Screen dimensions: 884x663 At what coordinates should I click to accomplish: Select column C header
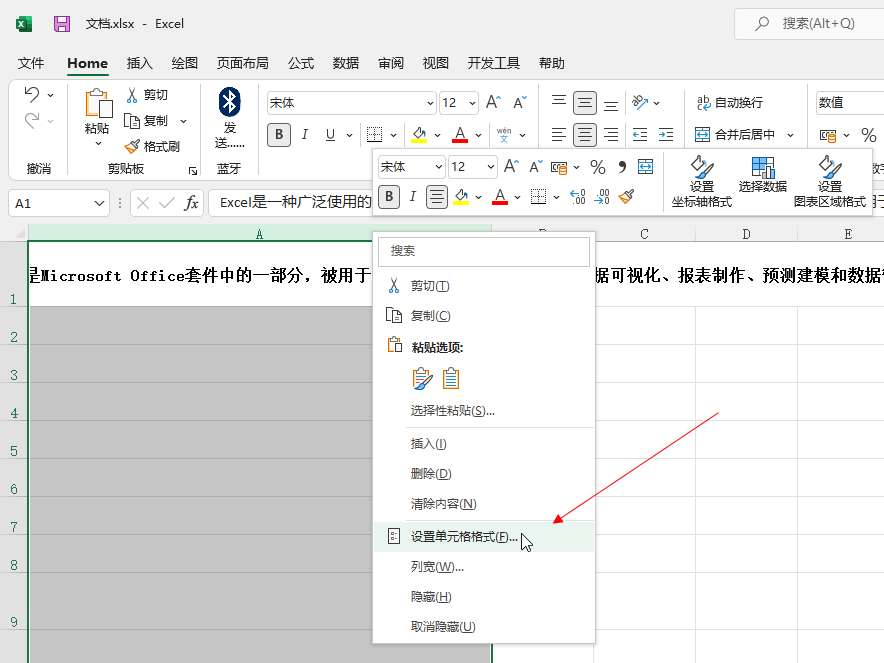[644, 233]
